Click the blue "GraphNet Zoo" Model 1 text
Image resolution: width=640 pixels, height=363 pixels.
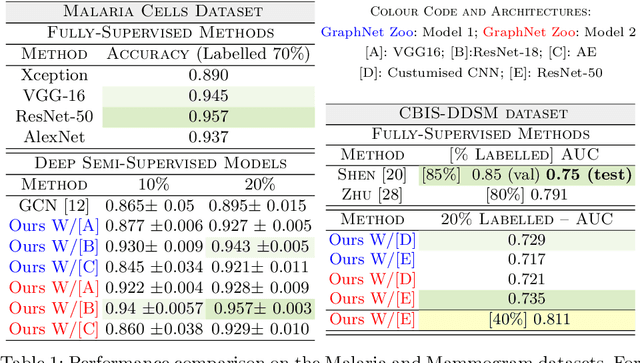point(367,32)
